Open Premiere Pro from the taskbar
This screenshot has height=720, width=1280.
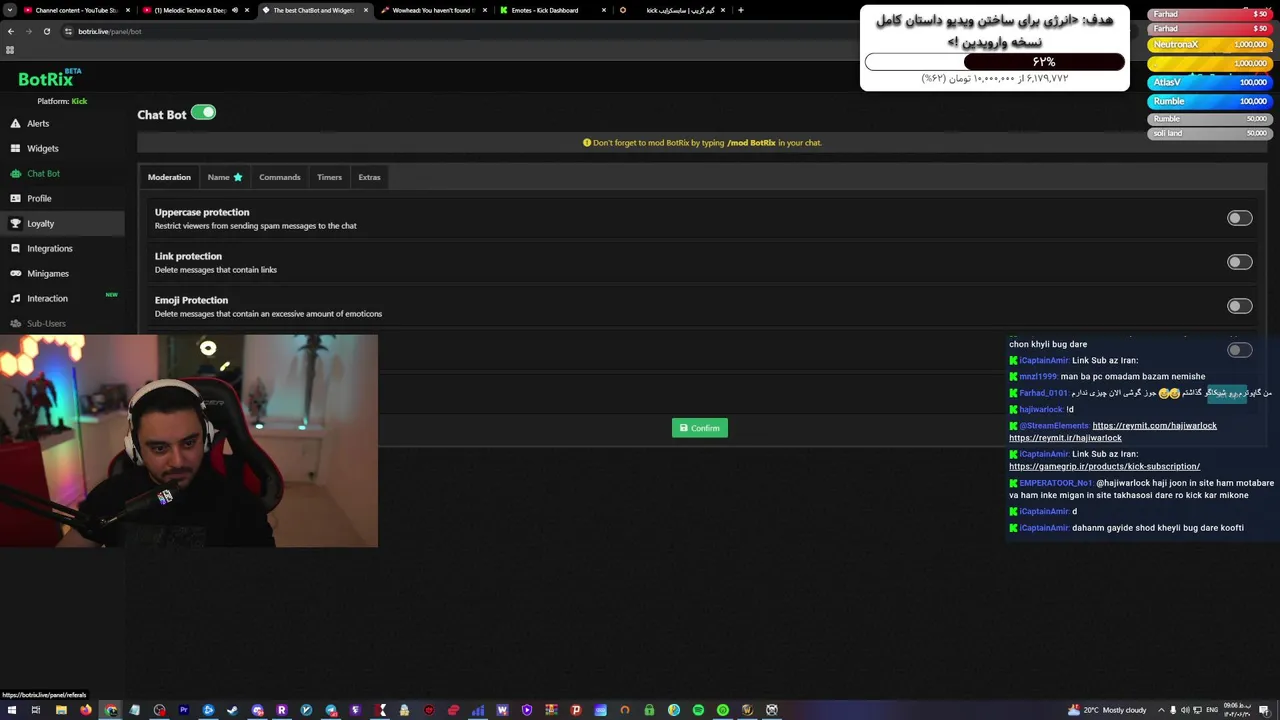pyautogui.click(x=184, y=710)
